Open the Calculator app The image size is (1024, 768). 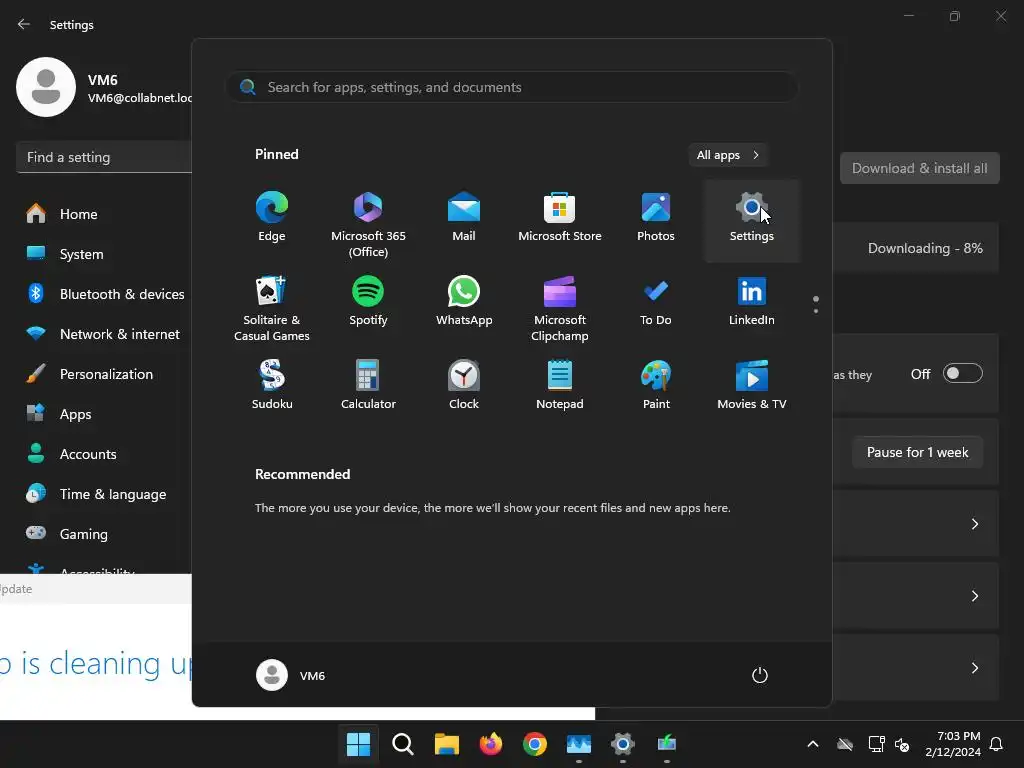[368, 385]
